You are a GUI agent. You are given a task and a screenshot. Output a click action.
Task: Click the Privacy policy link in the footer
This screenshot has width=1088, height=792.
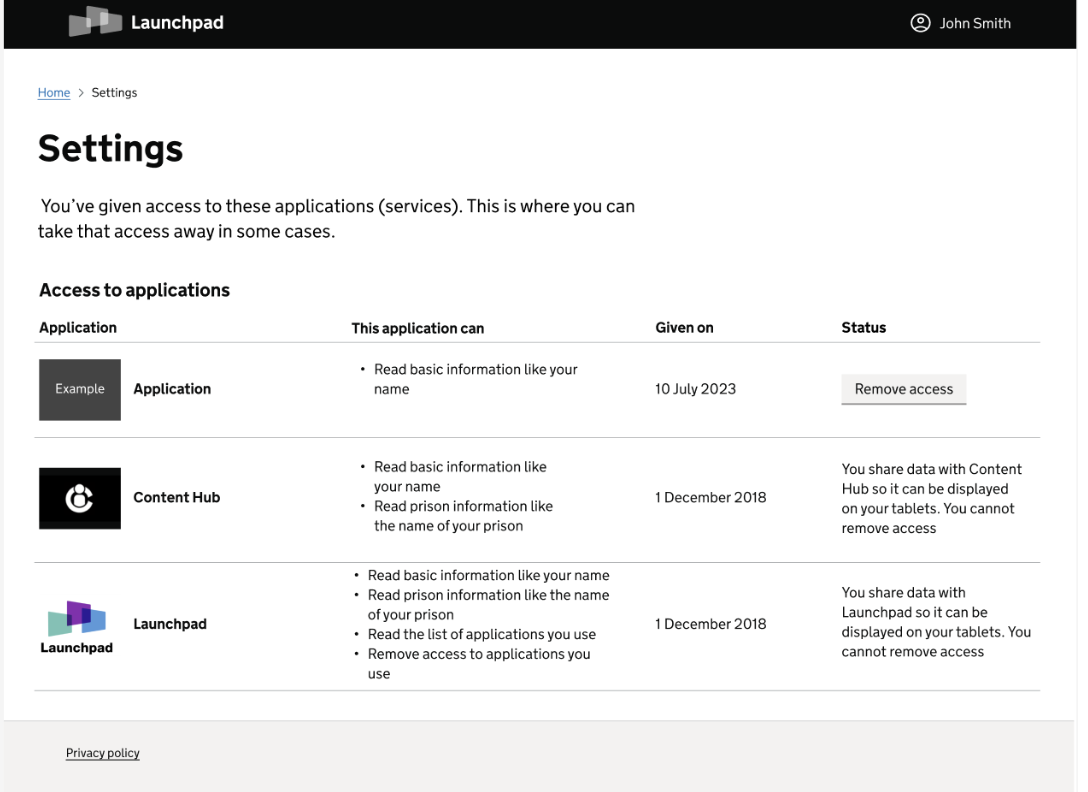point(102,753)
